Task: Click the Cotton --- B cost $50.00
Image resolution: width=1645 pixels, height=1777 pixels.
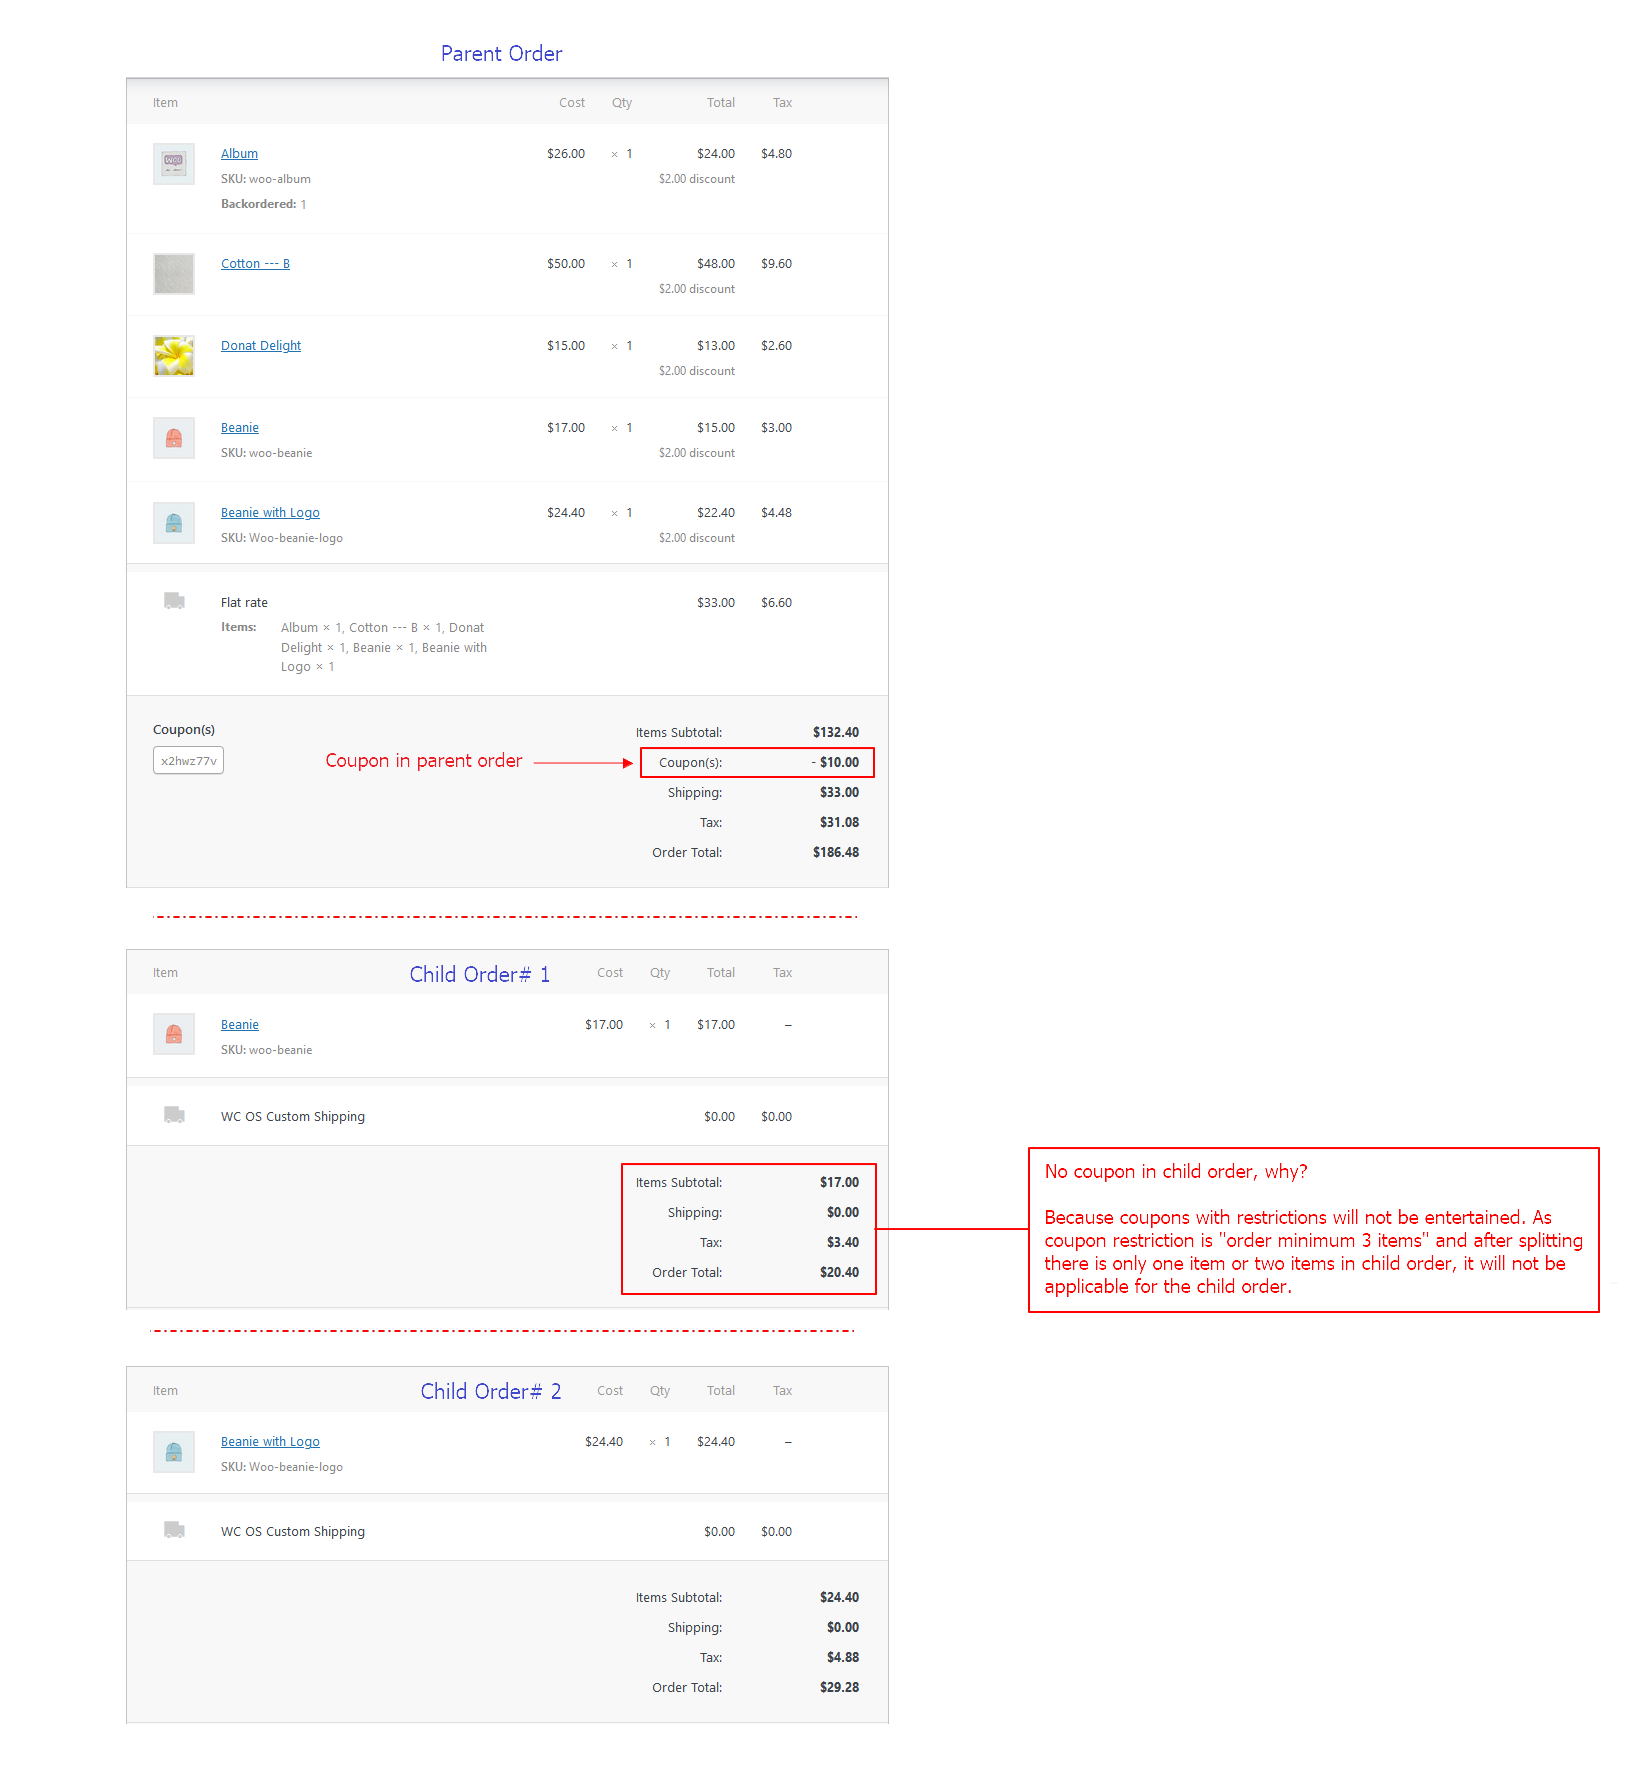Action: (566, 264)
